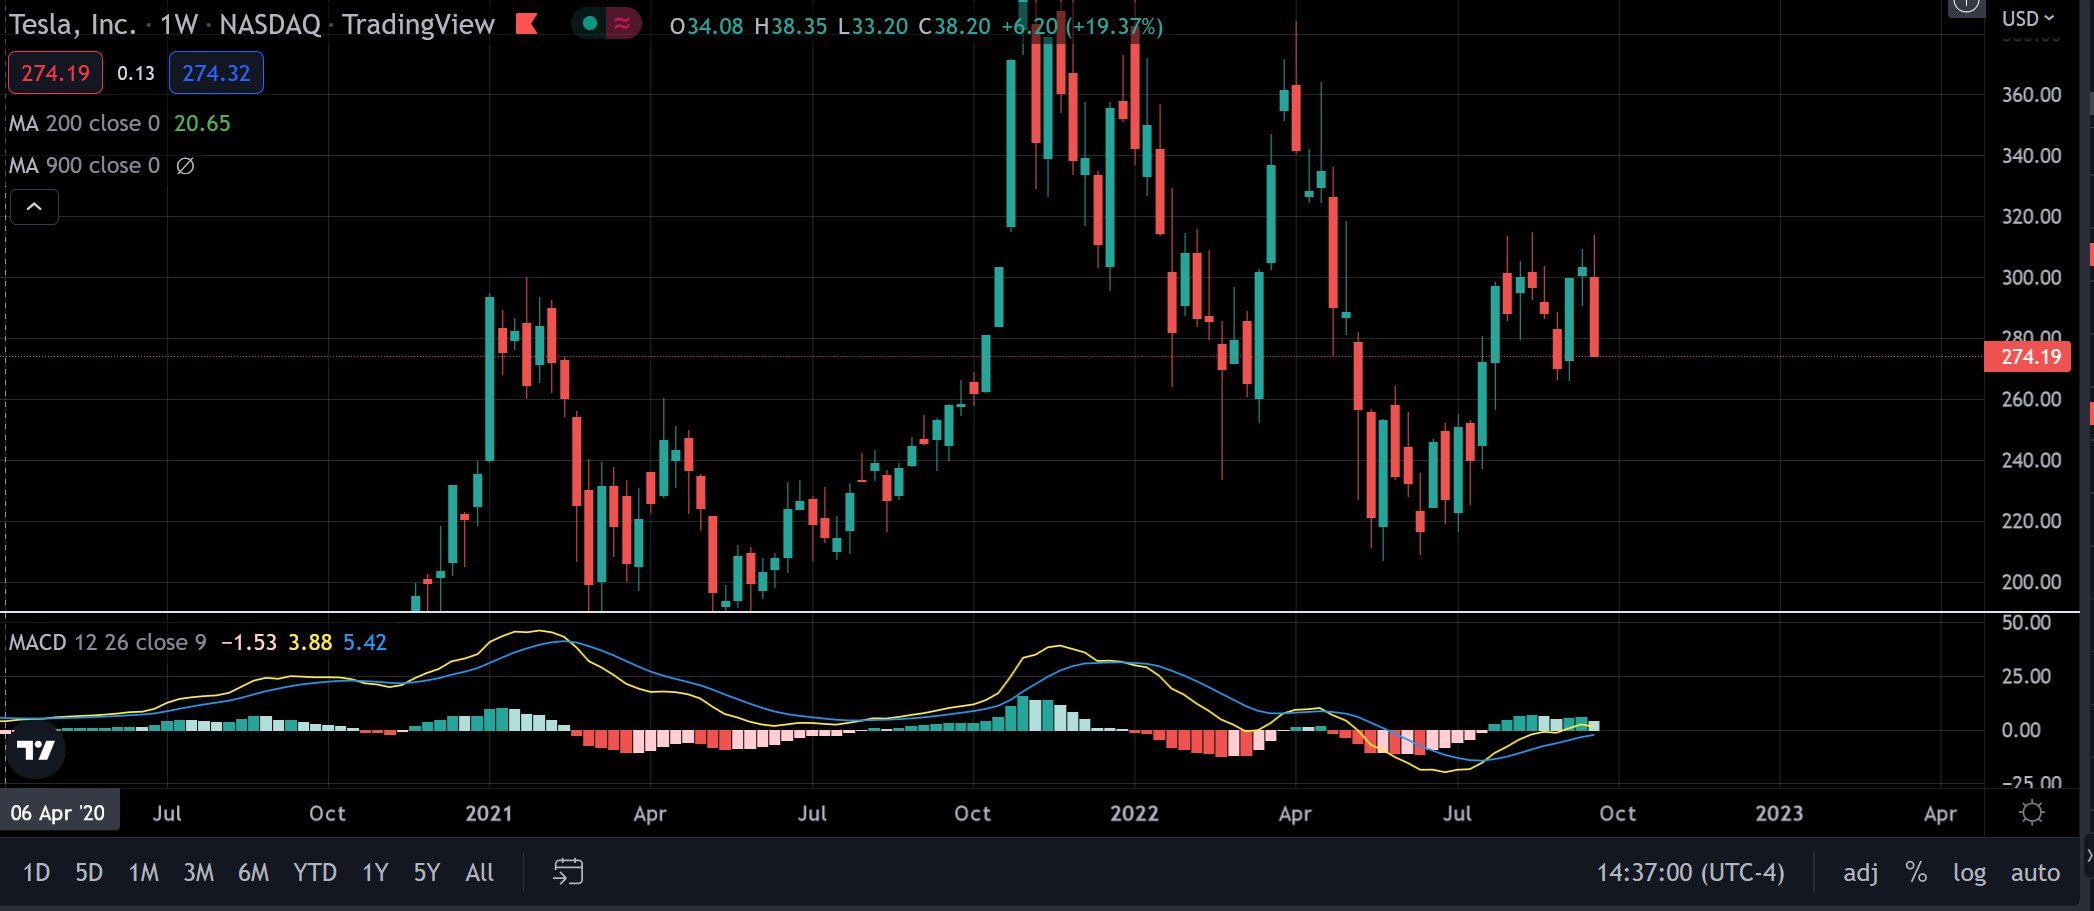This screenshot has width=2094, height=911.
Task: Click the MA 200 value 20.65
Action: (x=202, y=123)
